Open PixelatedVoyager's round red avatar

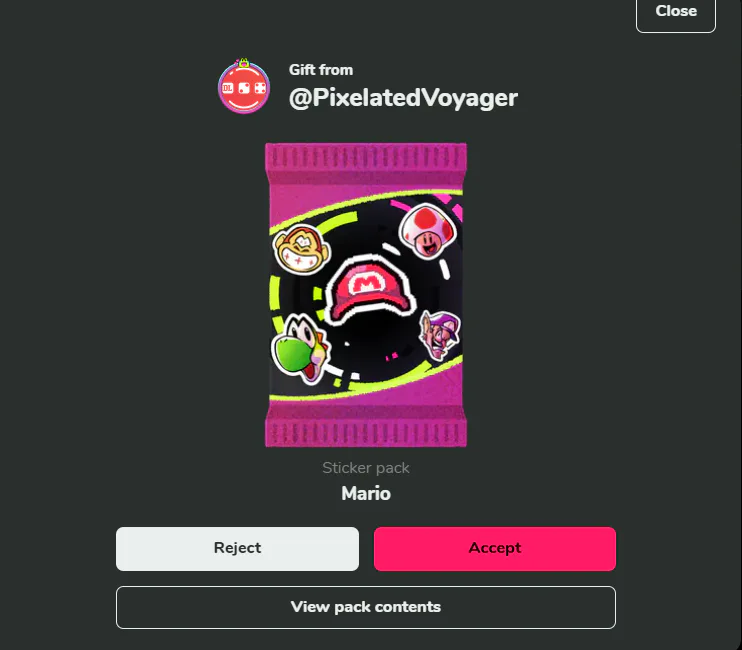[x=244, y=88]
